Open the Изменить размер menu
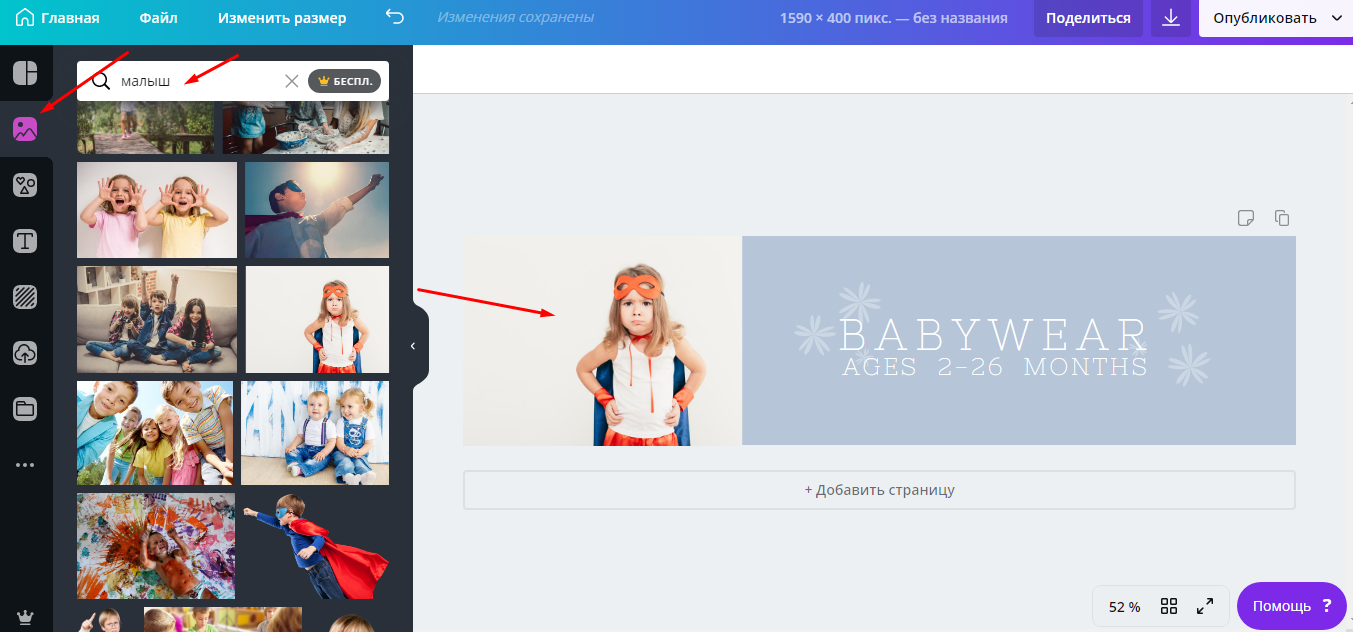1353x632 pixels. tap(282, 18)
